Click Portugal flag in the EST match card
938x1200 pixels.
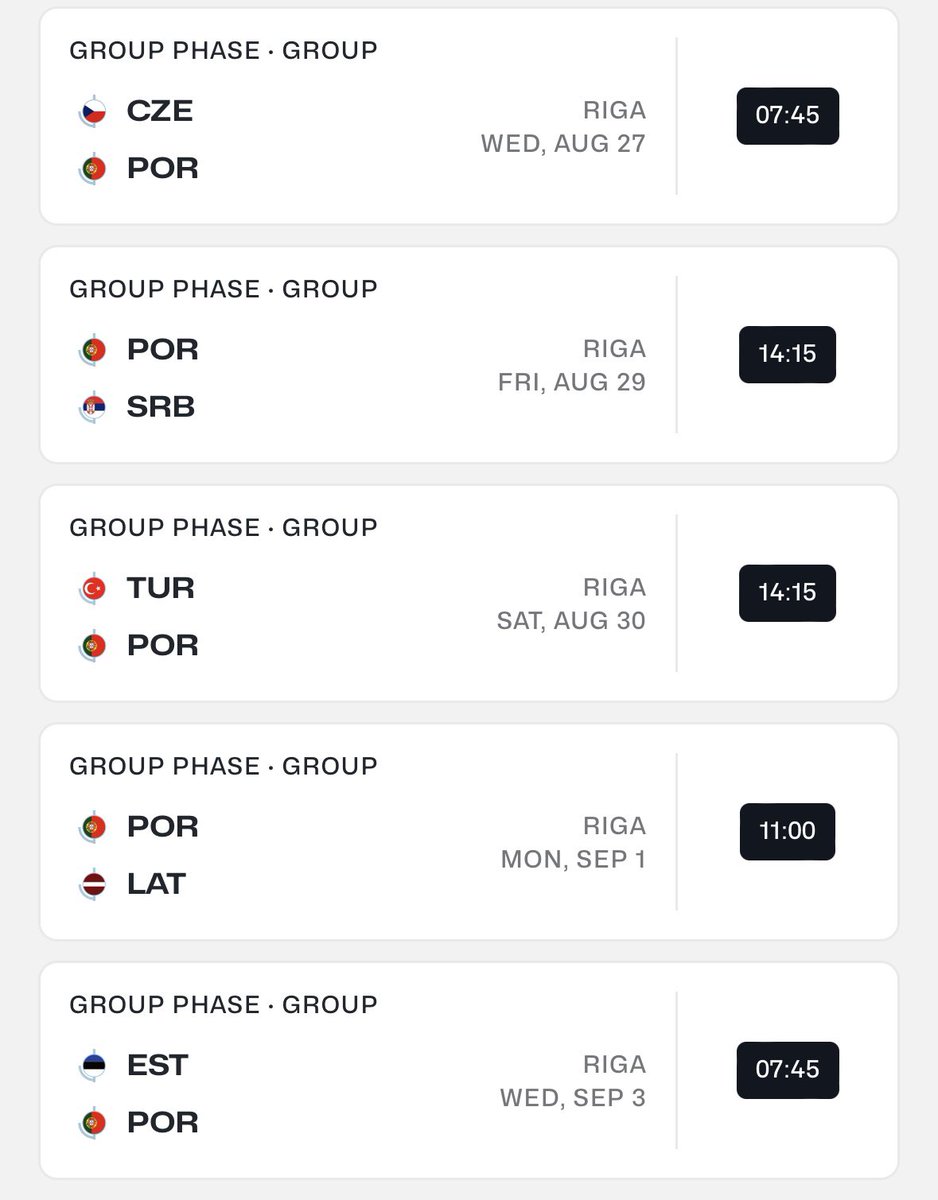tap(93, 1123)
